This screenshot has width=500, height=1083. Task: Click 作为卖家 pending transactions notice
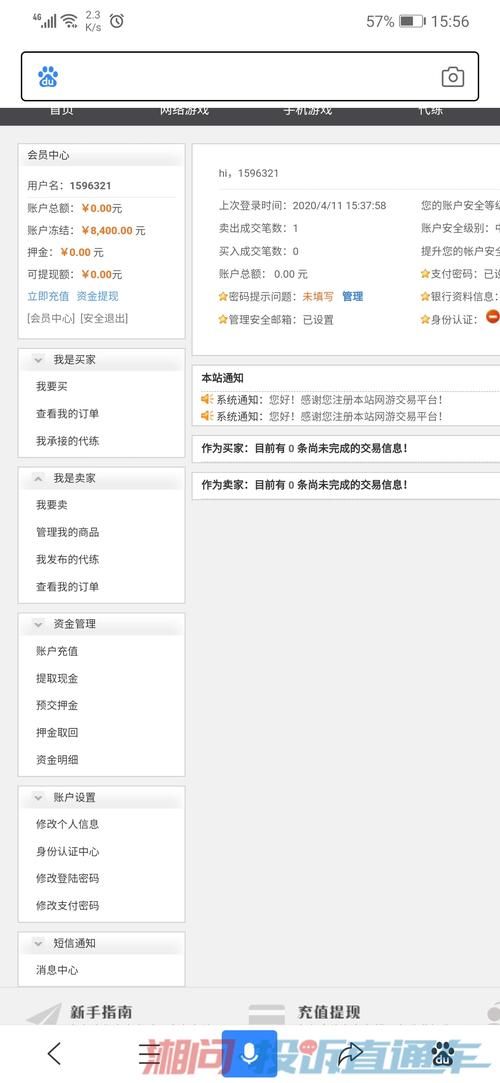click(x=305, y=485)
